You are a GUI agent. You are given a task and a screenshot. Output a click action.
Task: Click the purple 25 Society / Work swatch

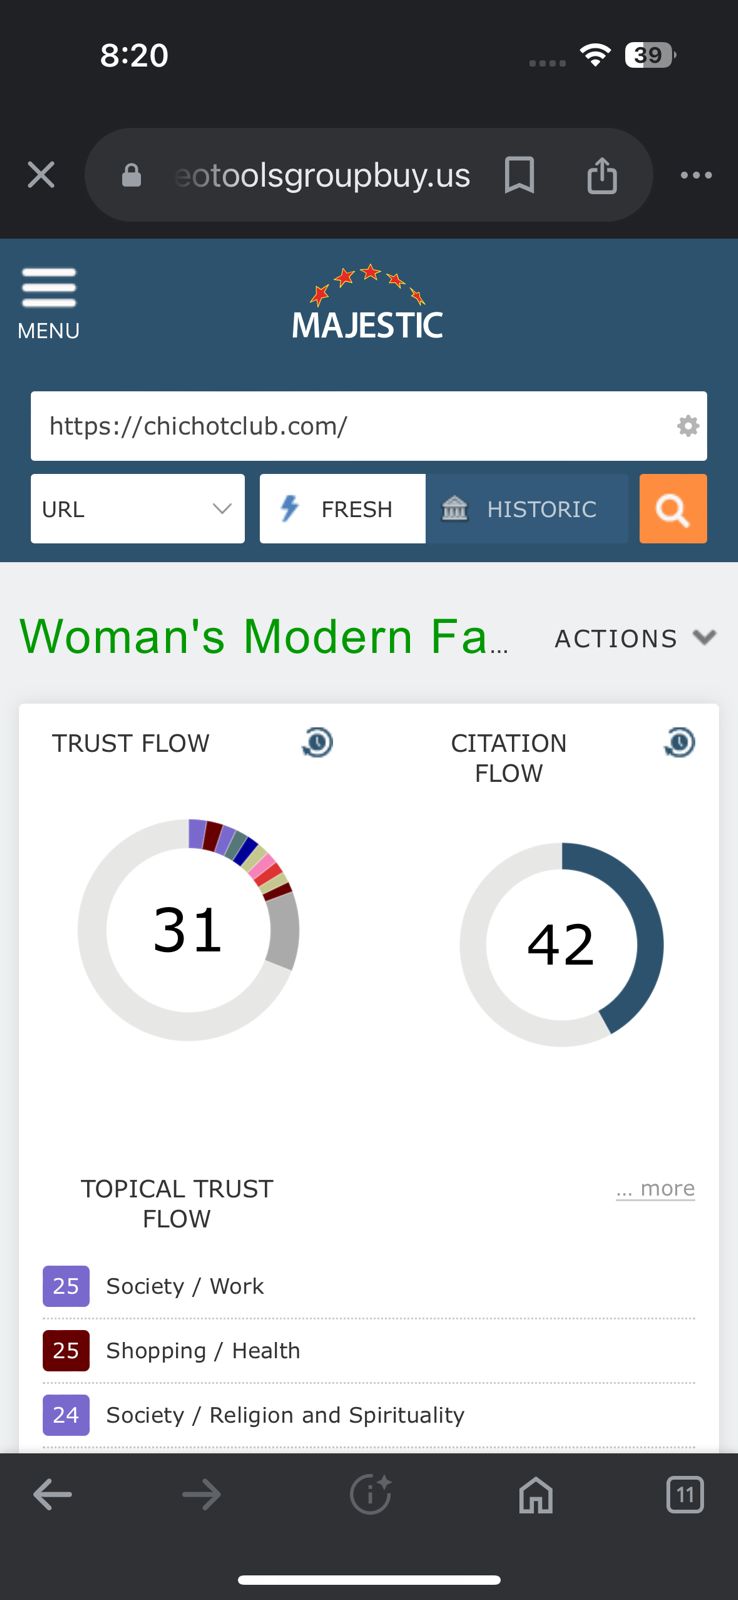66,1286
